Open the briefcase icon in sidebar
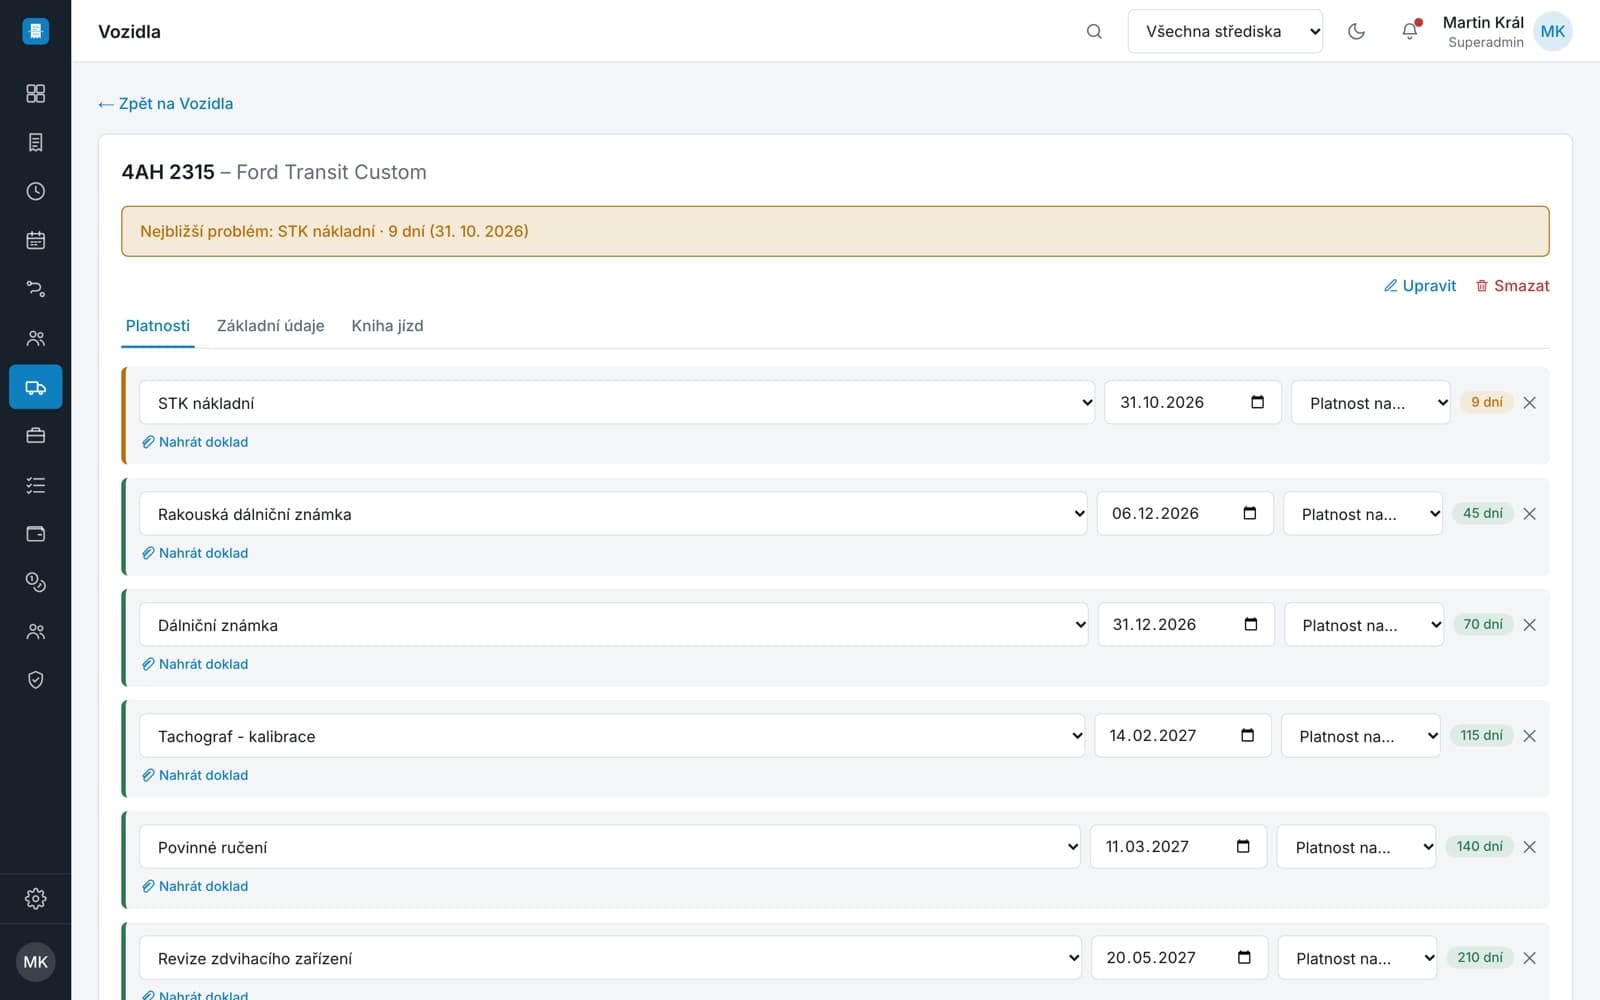The width and height of the screenshot is (1600, 1000). point(35,436)
